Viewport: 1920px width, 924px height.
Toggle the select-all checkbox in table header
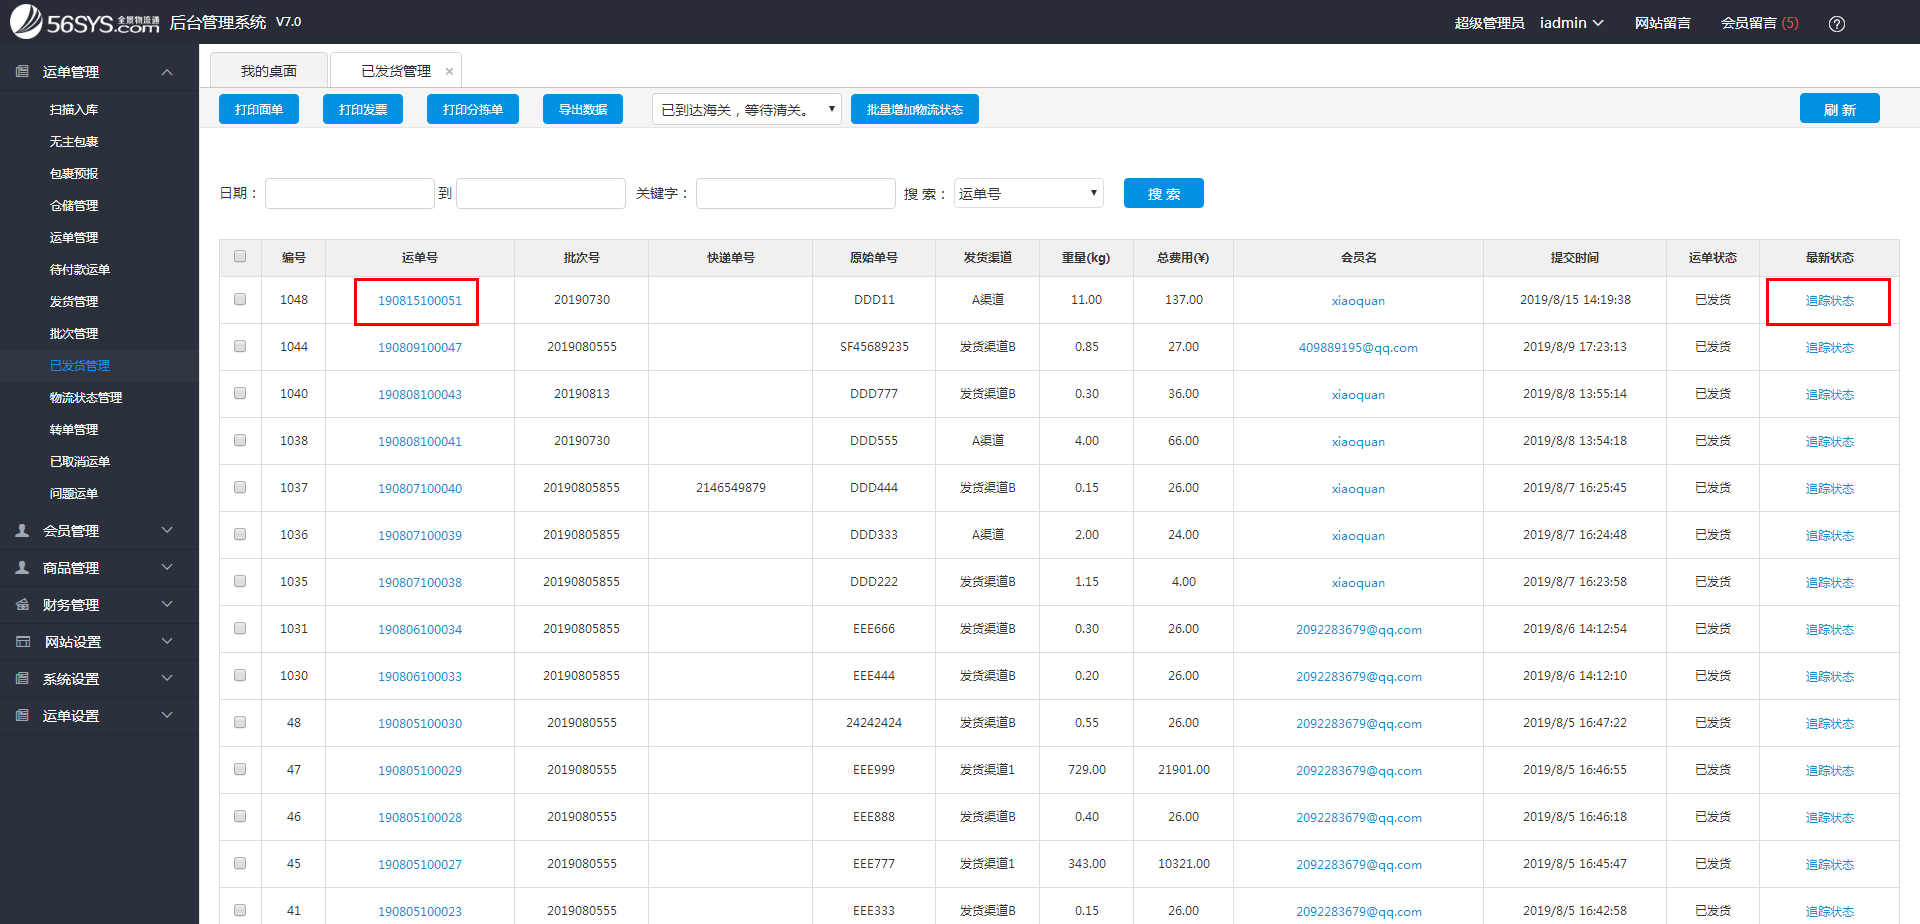point(240,256)
